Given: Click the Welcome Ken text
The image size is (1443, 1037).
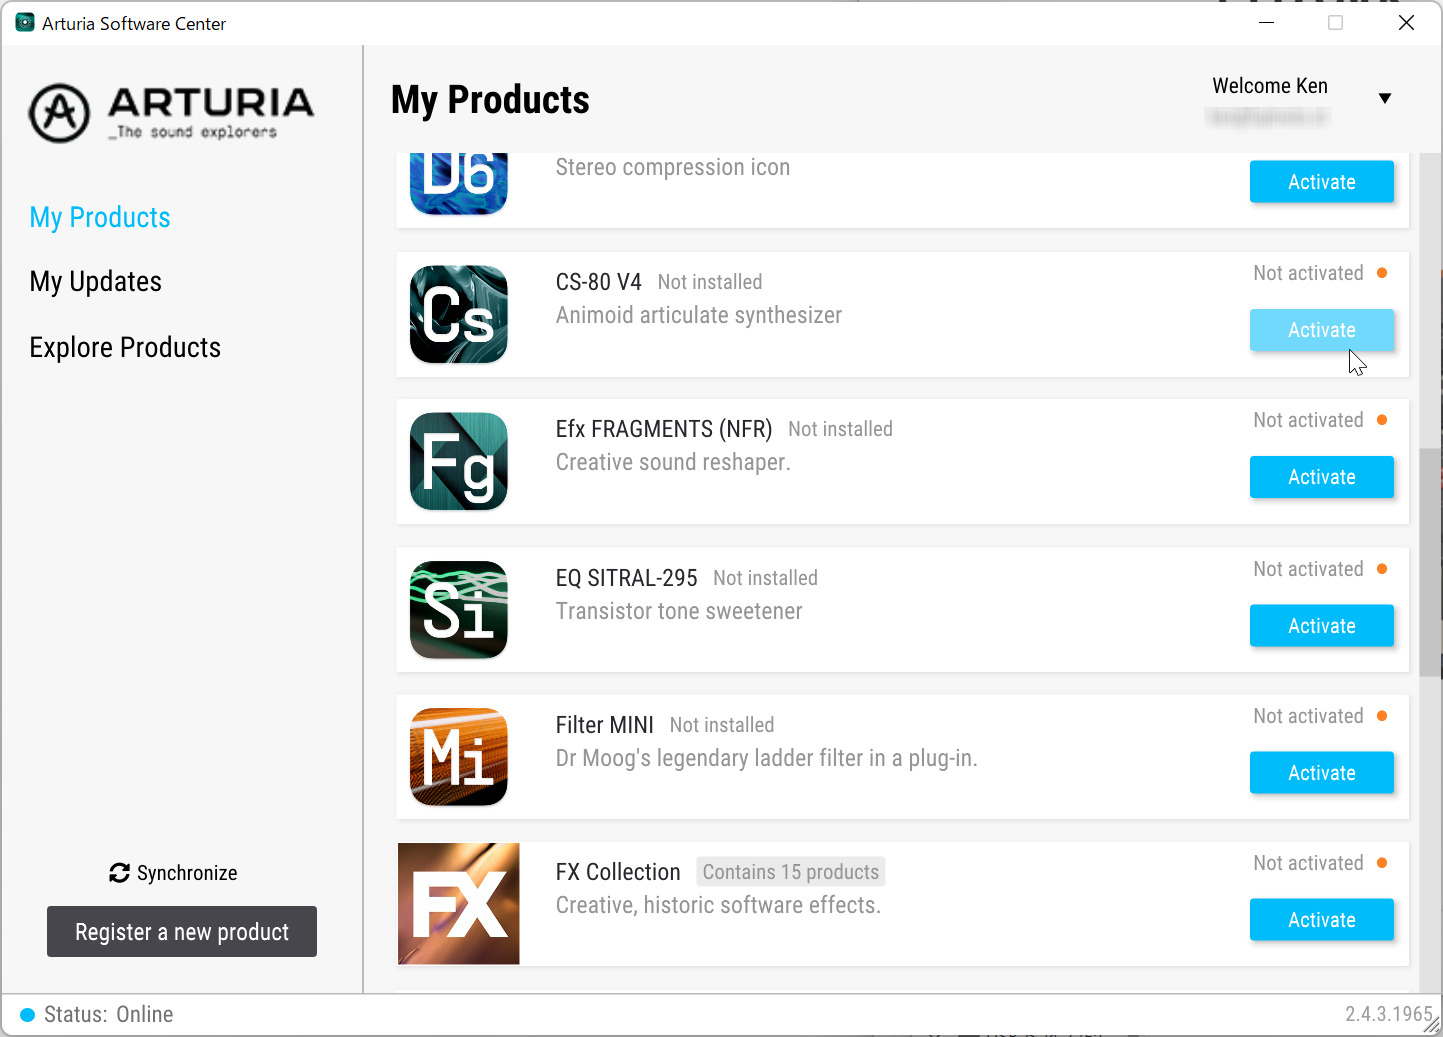Looking at the screenshot, I should click(x=1270, y=86).
